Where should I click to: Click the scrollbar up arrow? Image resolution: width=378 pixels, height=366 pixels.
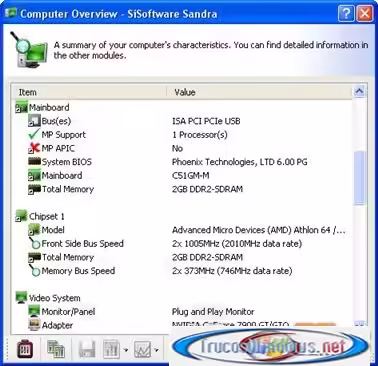point(359,91)
